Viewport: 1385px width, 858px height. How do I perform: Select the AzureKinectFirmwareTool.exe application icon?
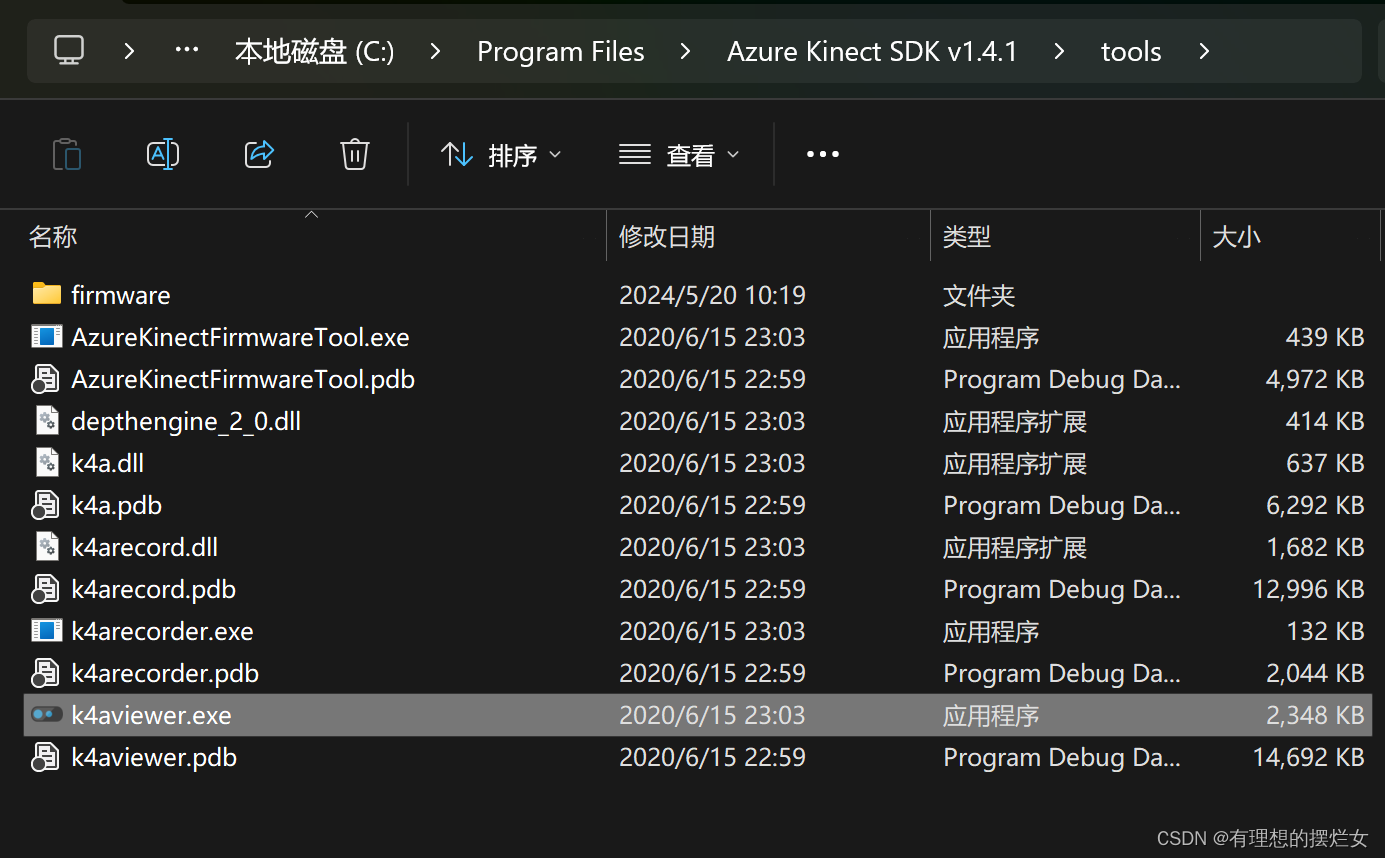pyautogui.click(x=46, y=336)
